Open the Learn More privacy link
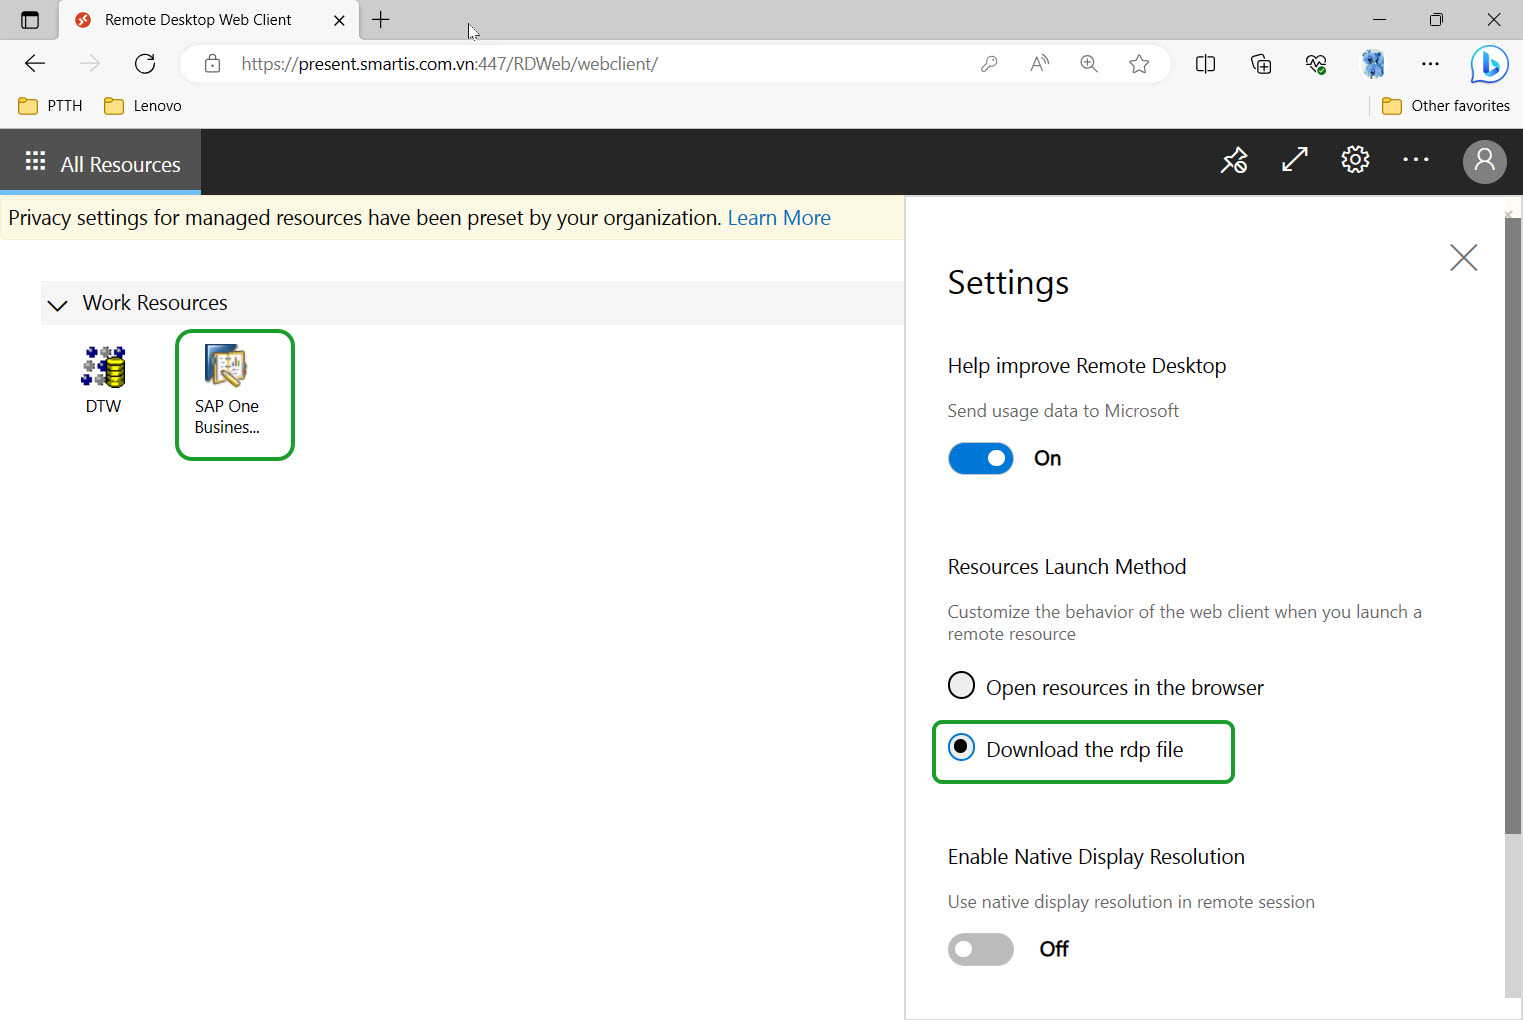Image resolution: width=1523 pixels, height=1020 pixels. click(x=779, y=218)
